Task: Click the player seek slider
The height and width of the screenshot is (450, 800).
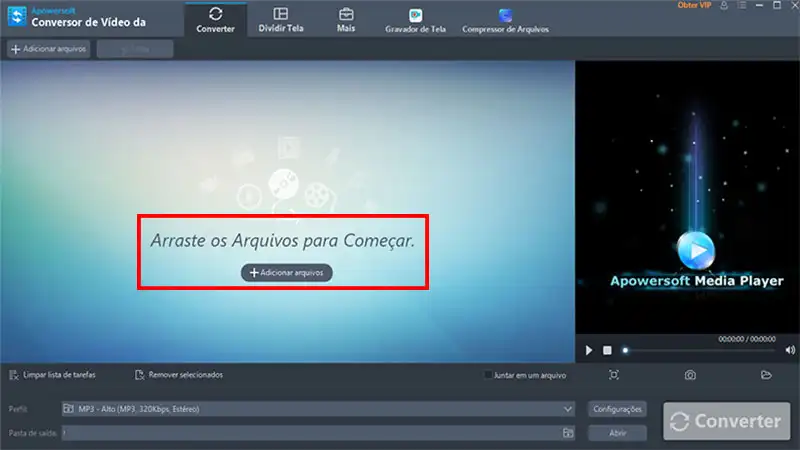Action: pyautogui.click(x=700, y=350)
